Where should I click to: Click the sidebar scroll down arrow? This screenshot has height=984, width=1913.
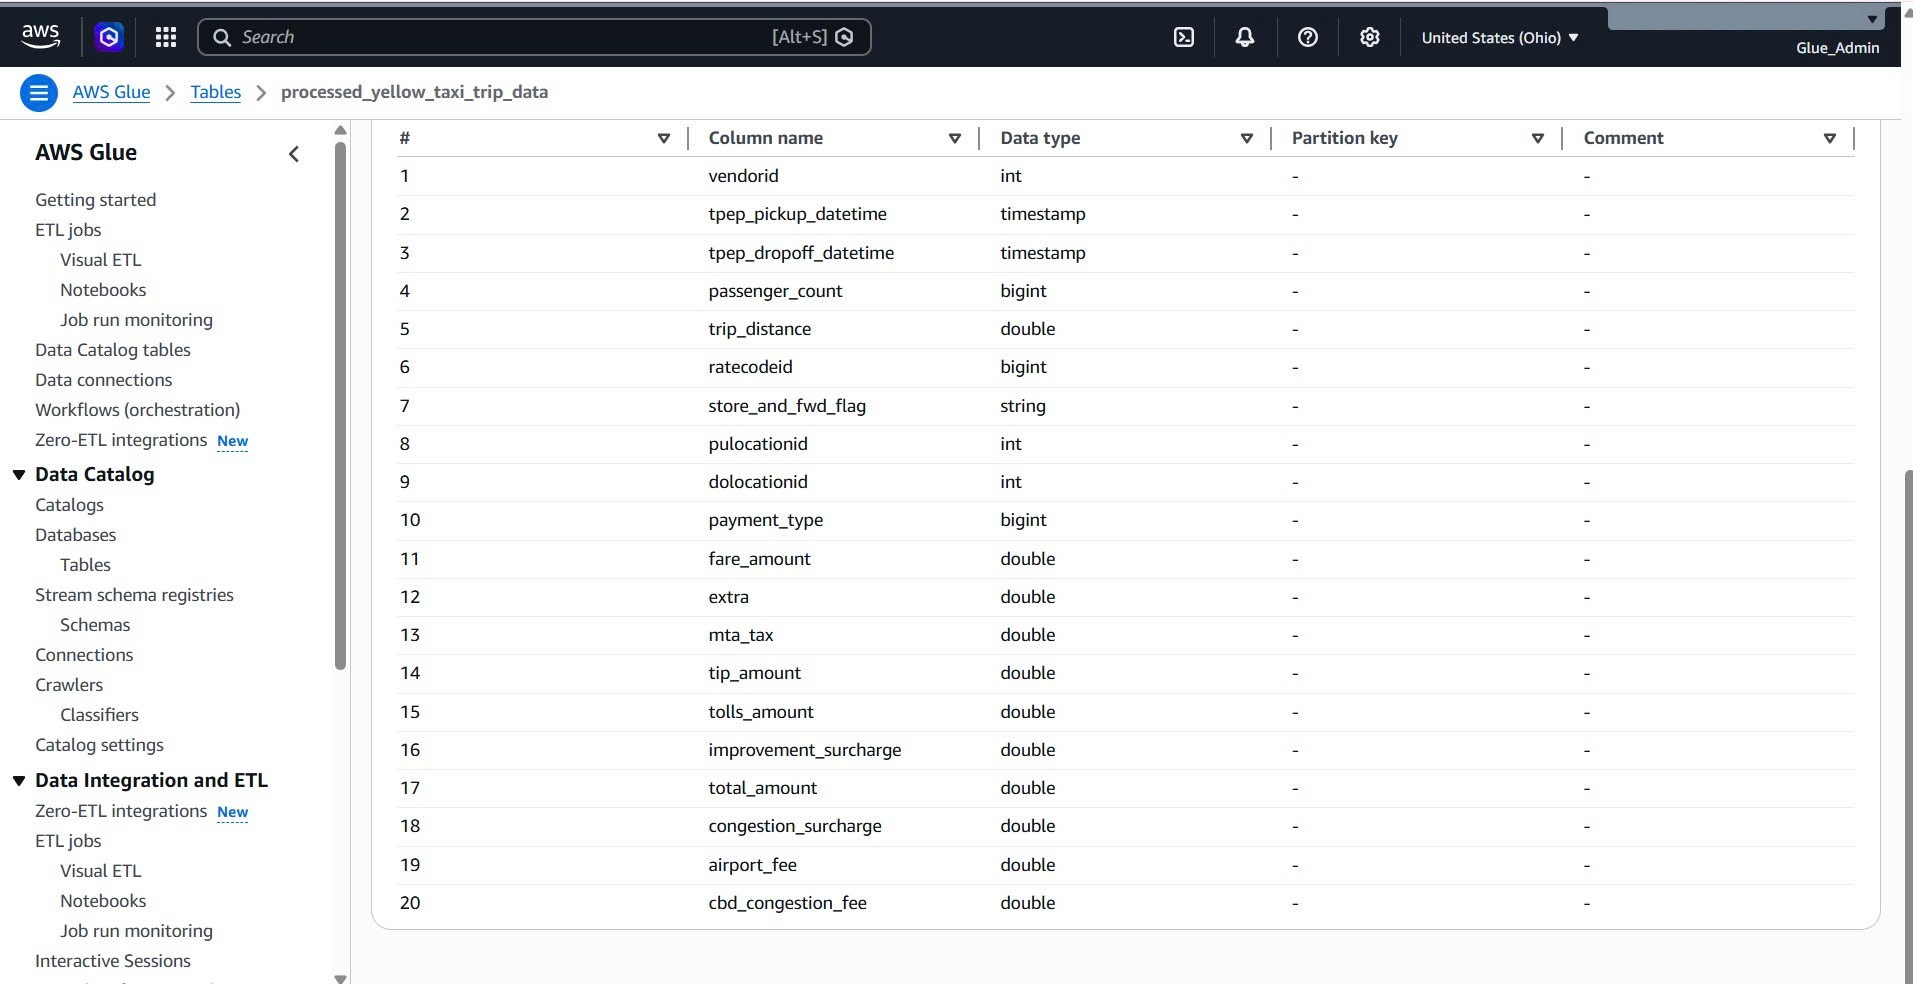340,978
